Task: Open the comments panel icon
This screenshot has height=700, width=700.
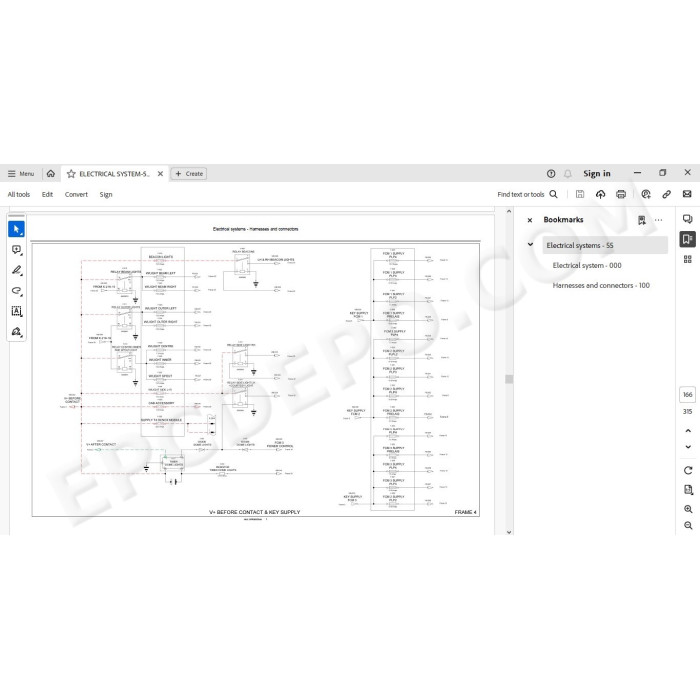Action: point(688,219)
